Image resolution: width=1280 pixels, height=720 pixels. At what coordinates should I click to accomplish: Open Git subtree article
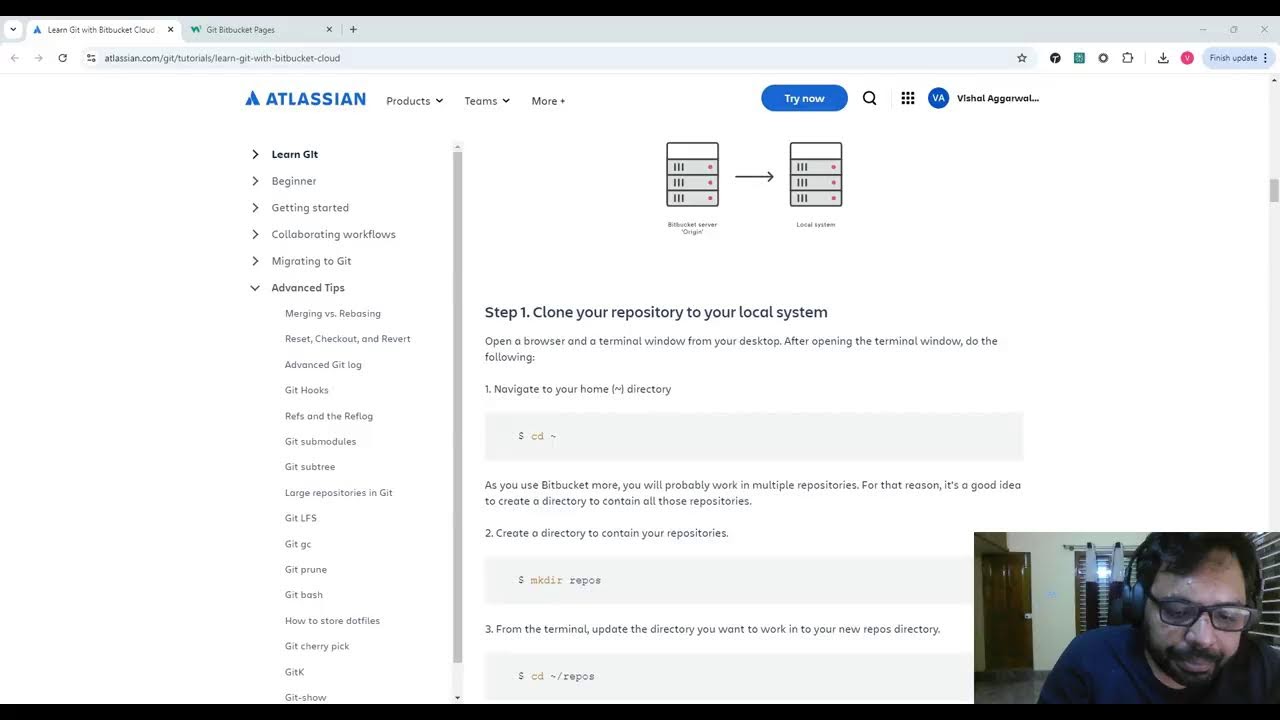[310, 467]
